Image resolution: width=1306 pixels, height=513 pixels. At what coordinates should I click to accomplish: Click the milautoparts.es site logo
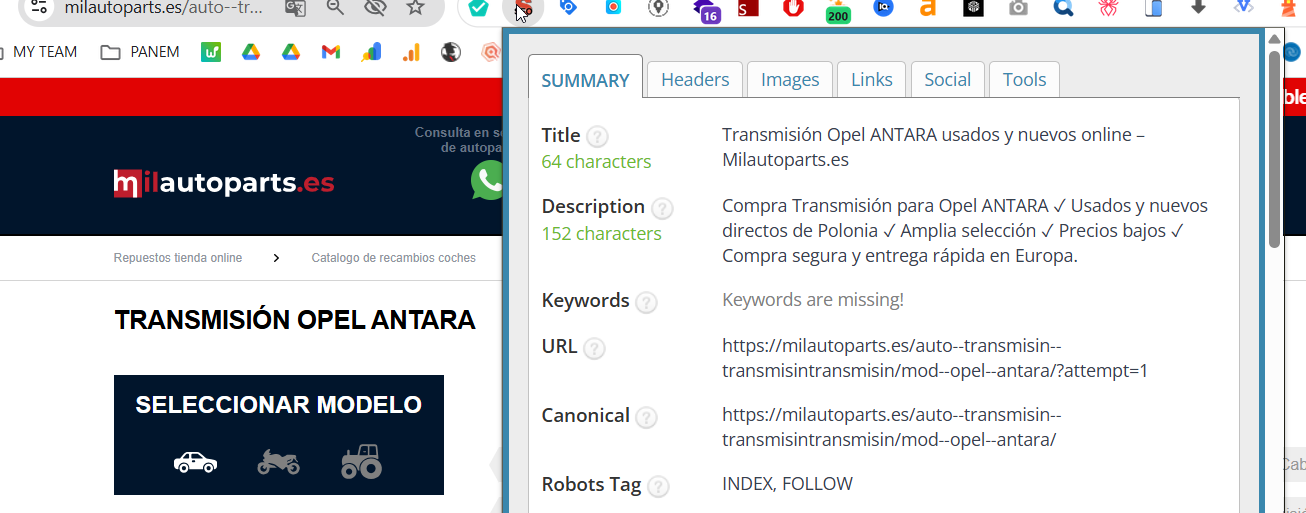(x=224, y=183)
